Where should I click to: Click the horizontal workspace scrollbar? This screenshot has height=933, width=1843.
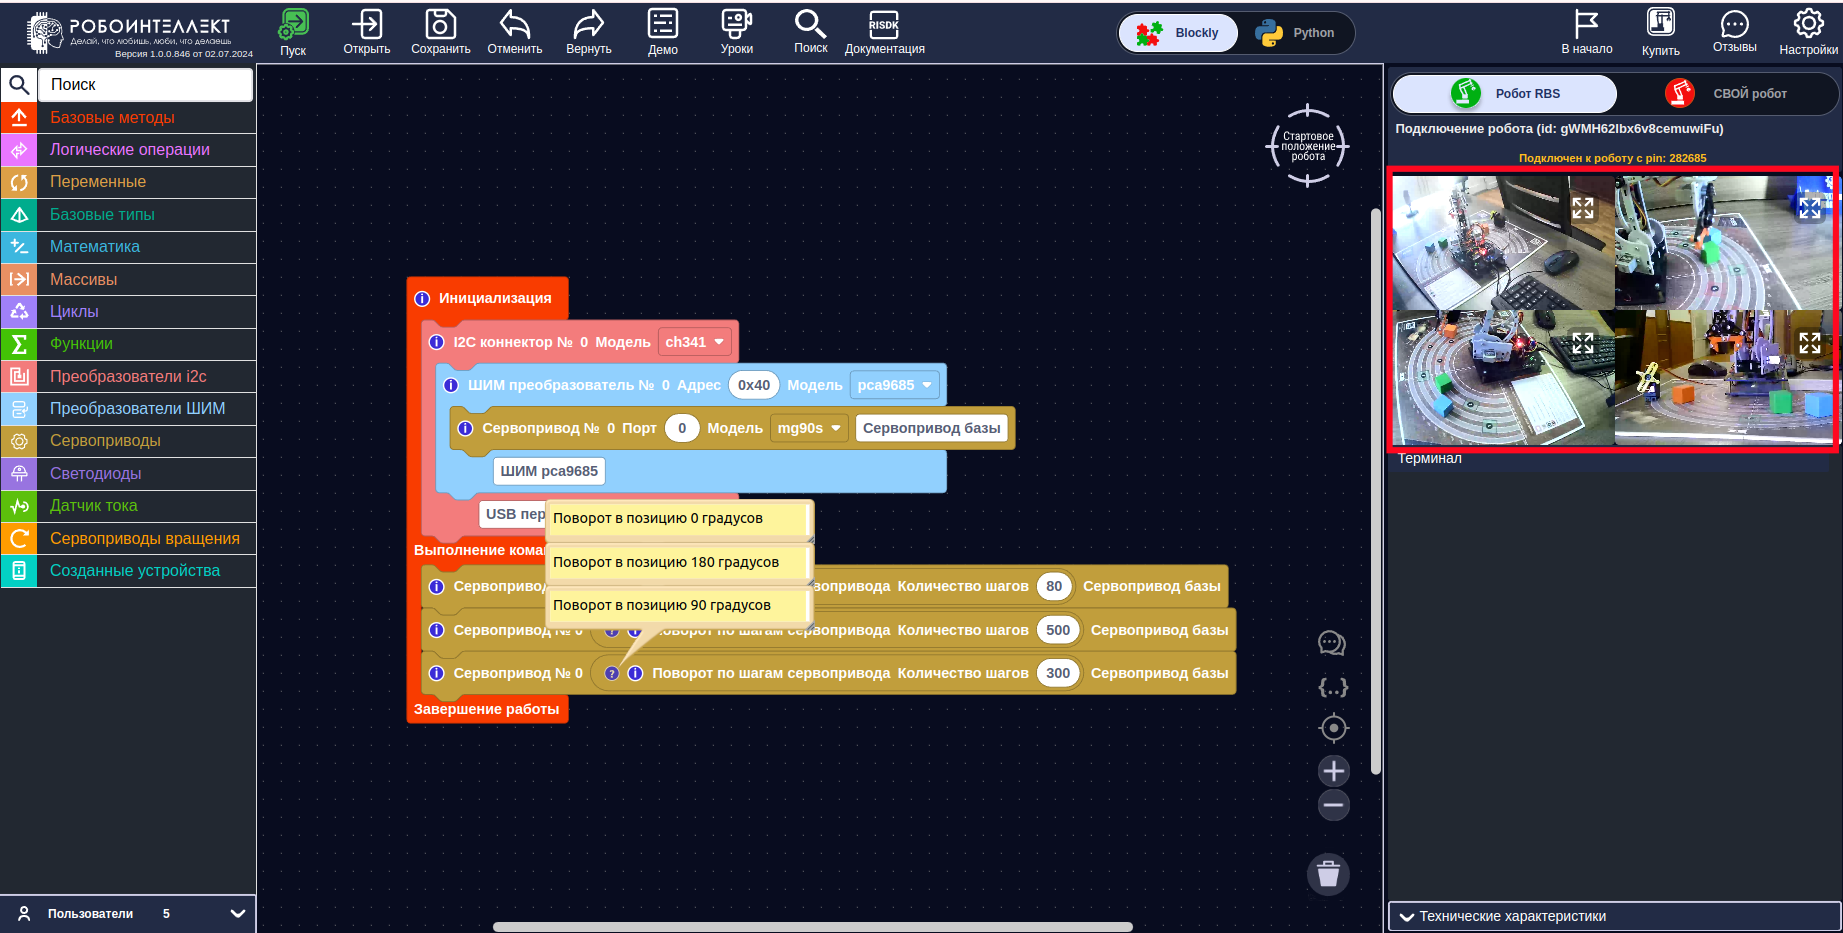812,926
